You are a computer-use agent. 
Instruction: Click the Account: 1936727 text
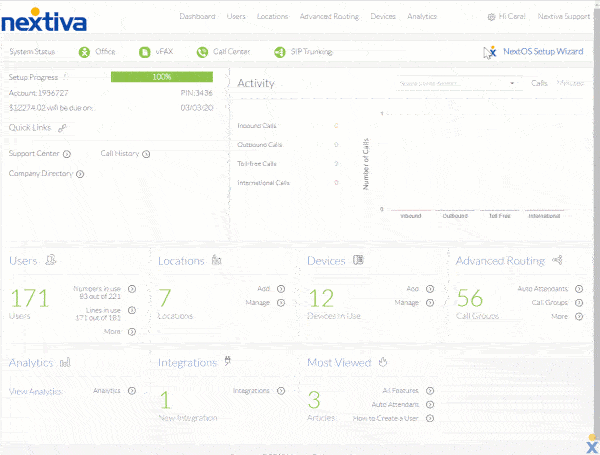(39, 93)
